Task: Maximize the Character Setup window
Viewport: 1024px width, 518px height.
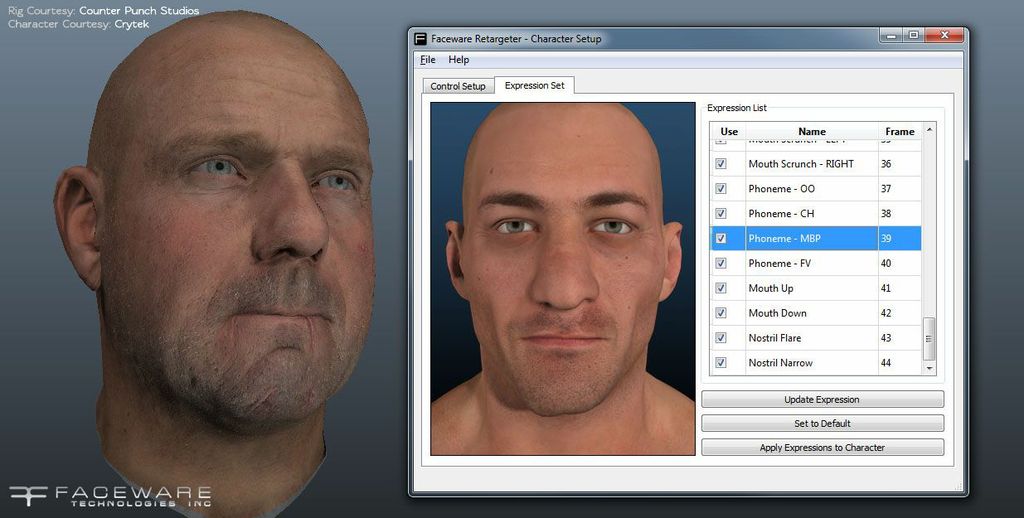Action: 912,35
